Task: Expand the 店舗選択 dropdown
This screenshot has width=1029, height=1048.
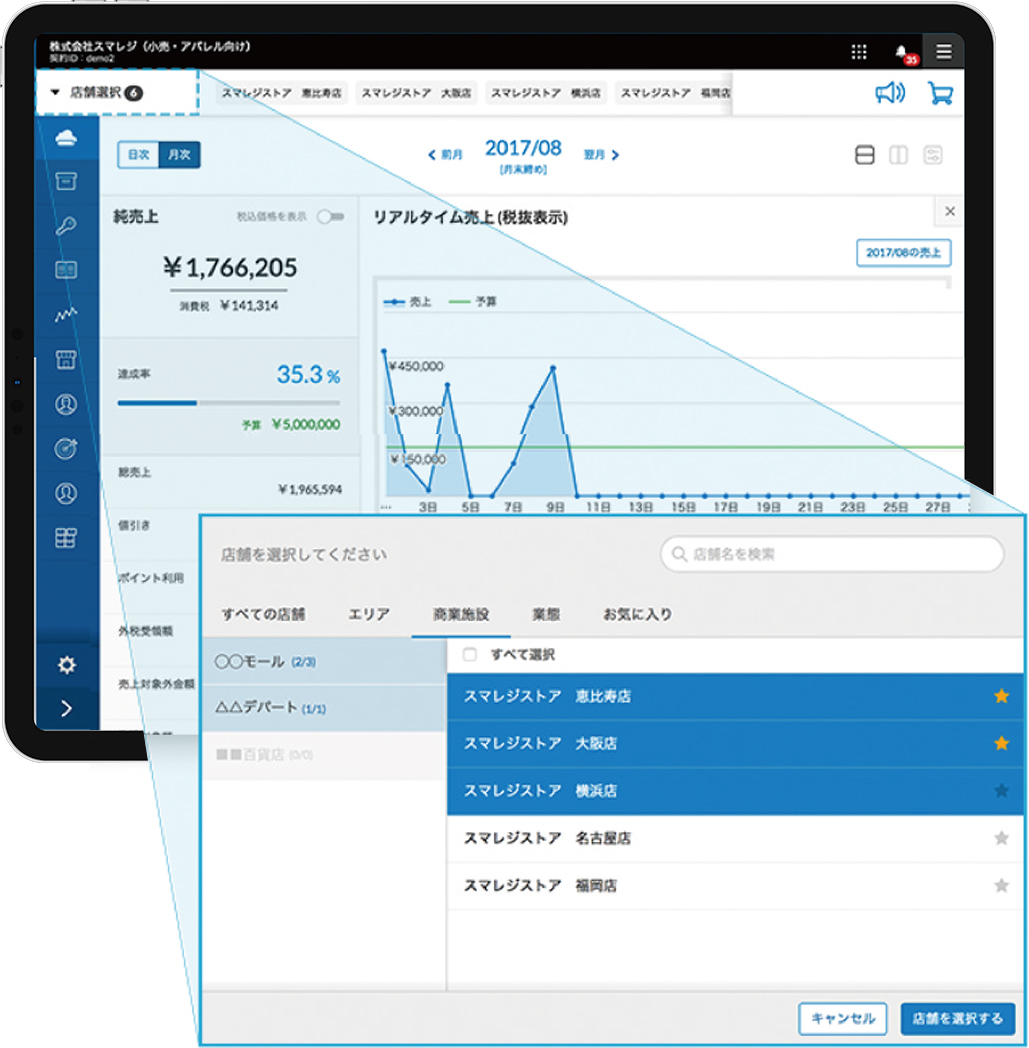Action: click(95, 93)
